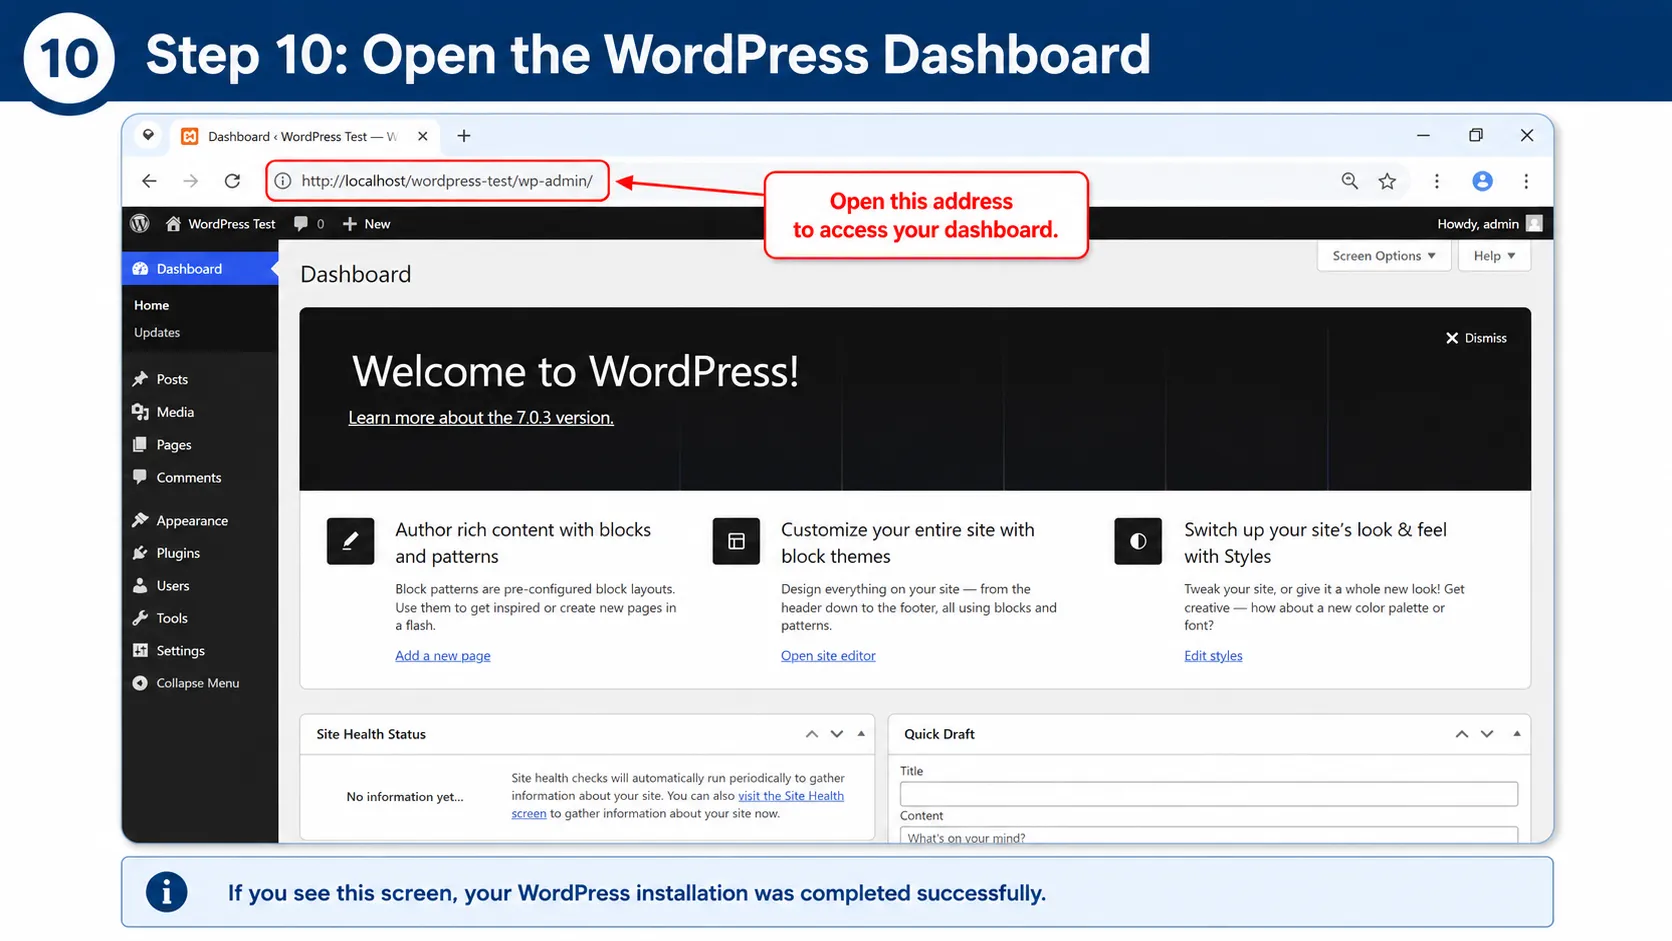Screen dimensions: 1672x941
Task: Open Chrome three-dot menu
Action: pos(1526,181)
